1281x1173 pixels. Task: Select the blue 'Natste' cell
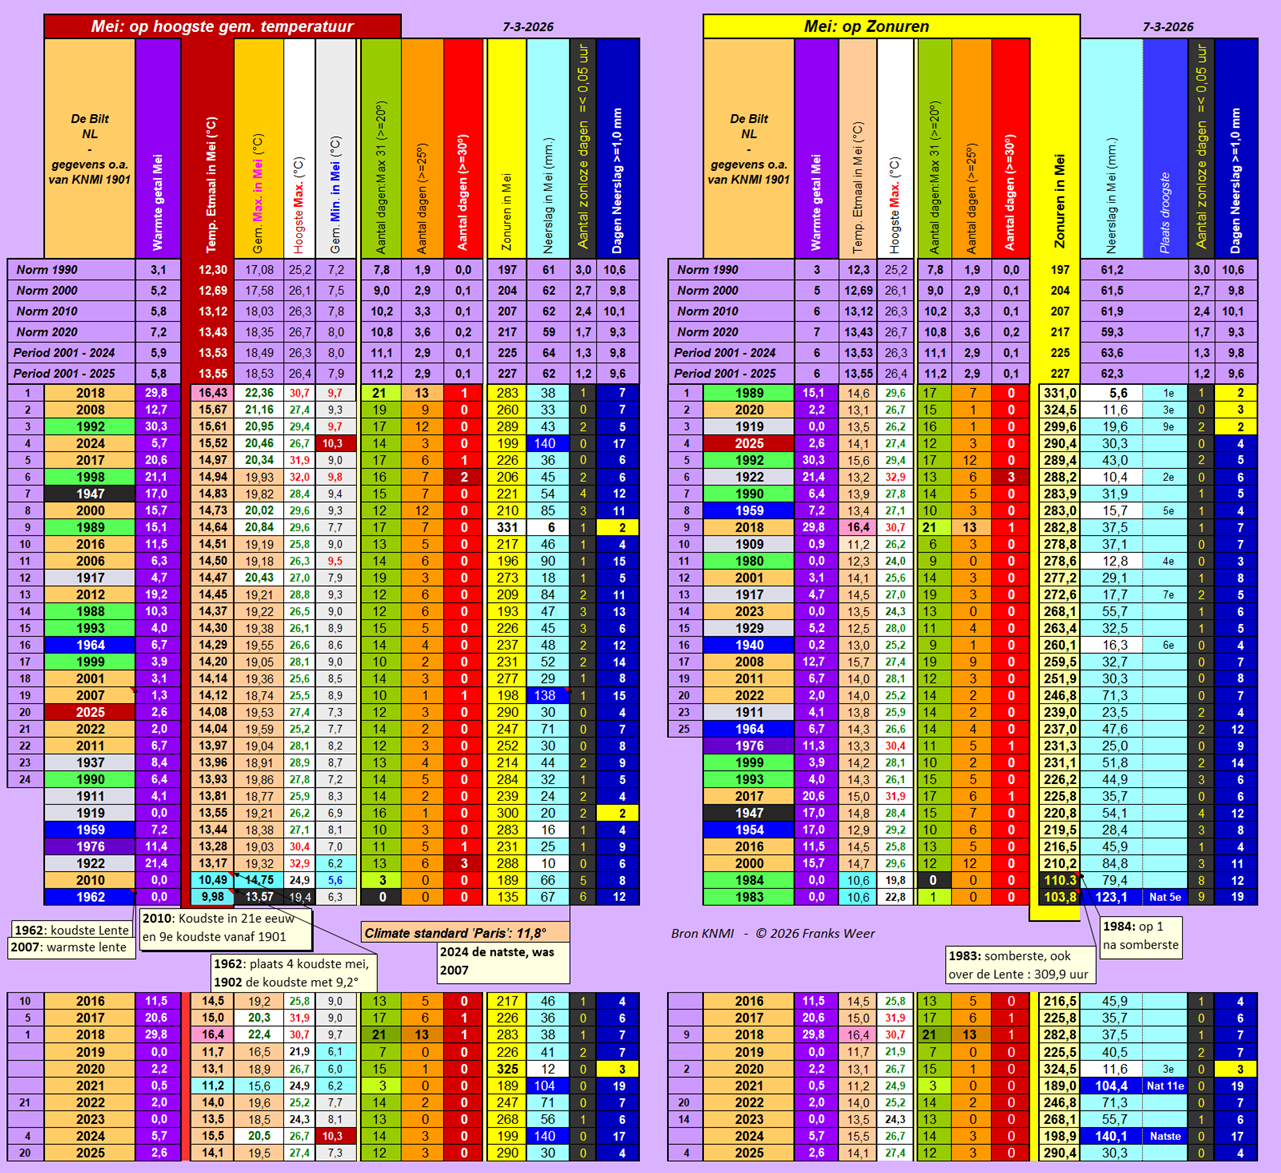pyautogui.click(x=1165, y=1136)
